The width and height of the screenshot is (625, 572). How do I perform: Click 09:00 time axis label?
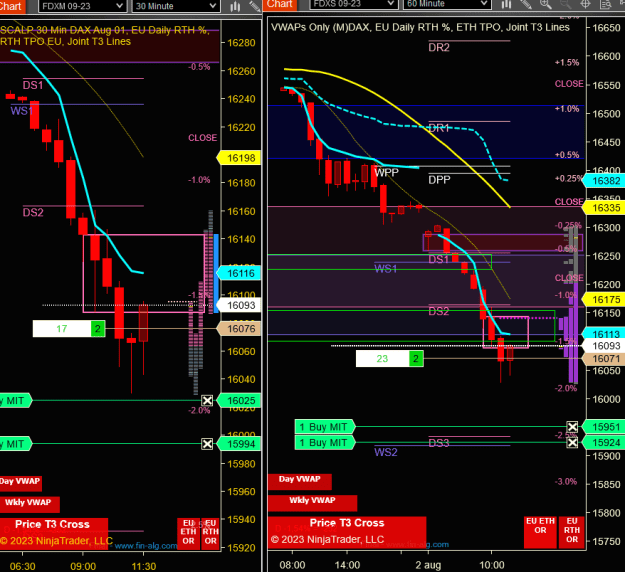pos(83,566)
